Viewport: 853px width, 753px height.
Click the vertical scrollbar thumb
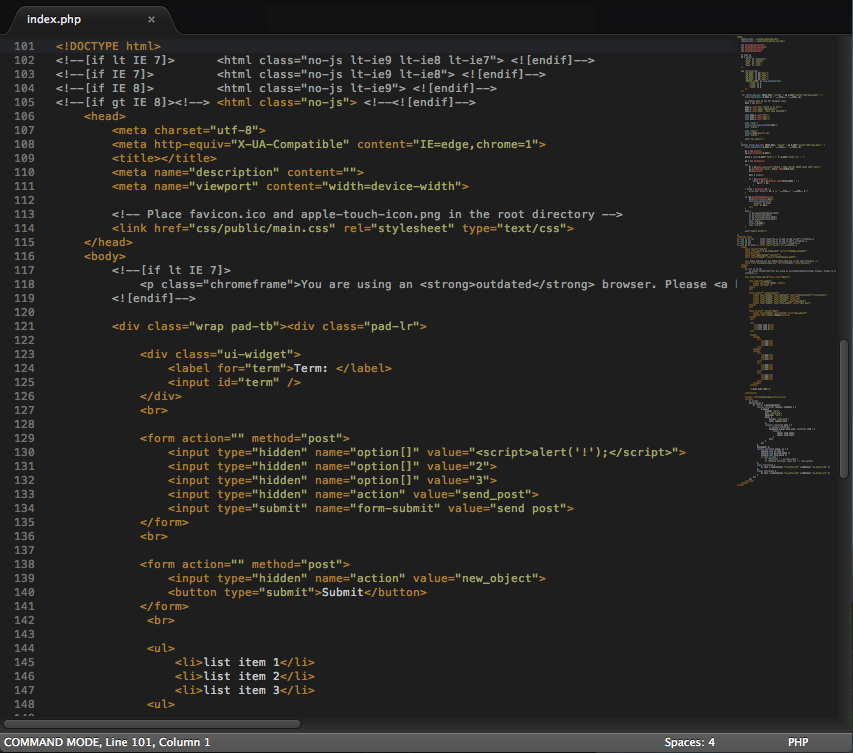click(x=844, y=409)
